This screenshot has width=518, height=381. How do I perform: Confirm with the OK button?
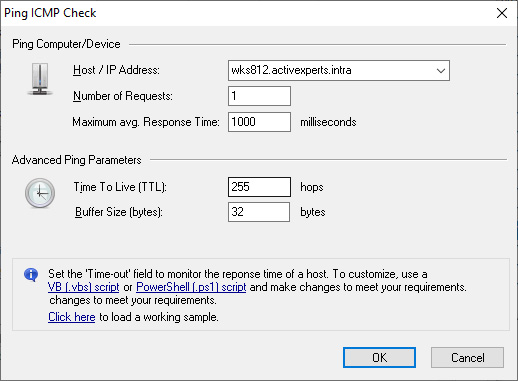379,358
